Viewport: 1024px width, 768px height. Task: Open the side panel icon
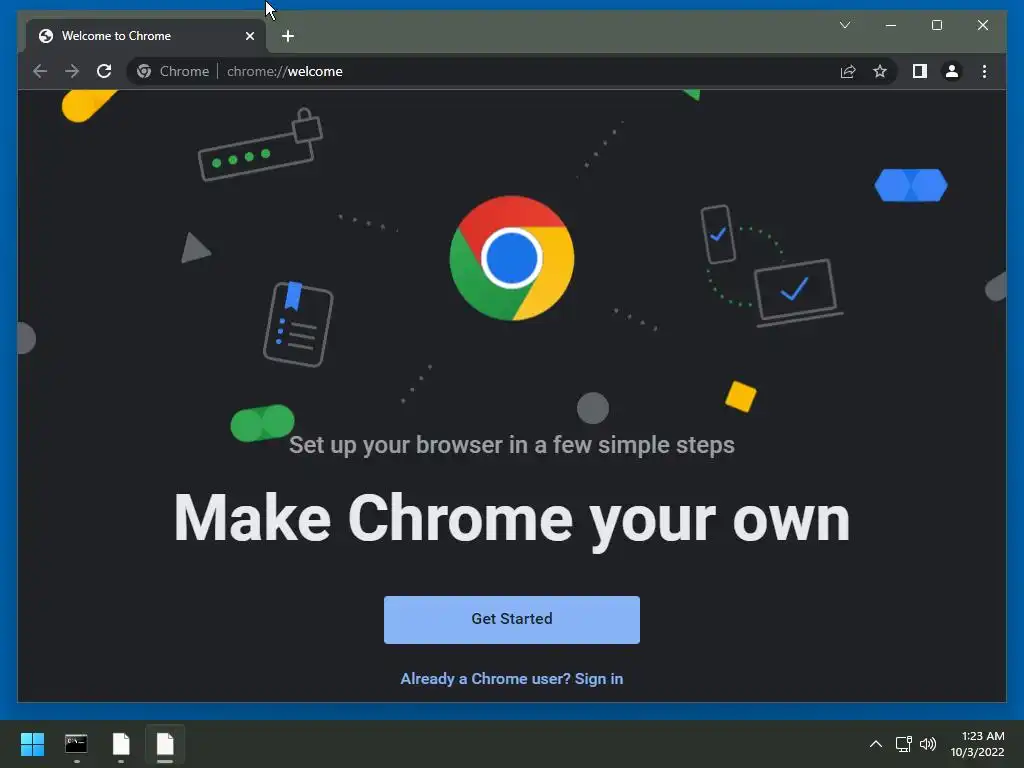click(920, 71)
